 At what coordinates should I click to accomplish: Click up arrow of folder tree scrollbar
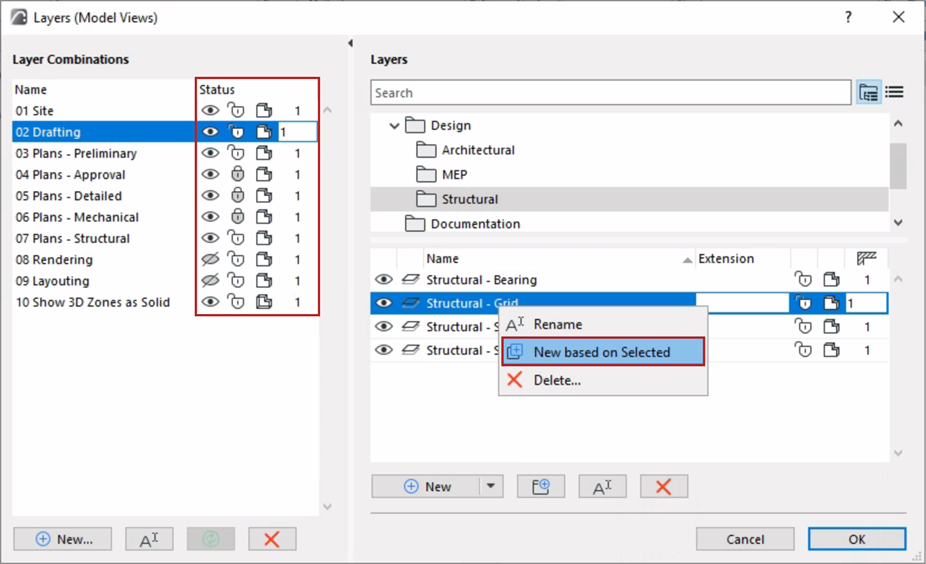click(898, 123)
